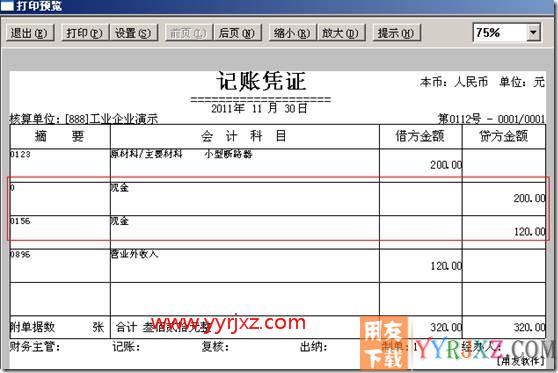Click the date 2011年 11月 30日
Viewport: 558px width, 373px height.
(x=259, y=108)
